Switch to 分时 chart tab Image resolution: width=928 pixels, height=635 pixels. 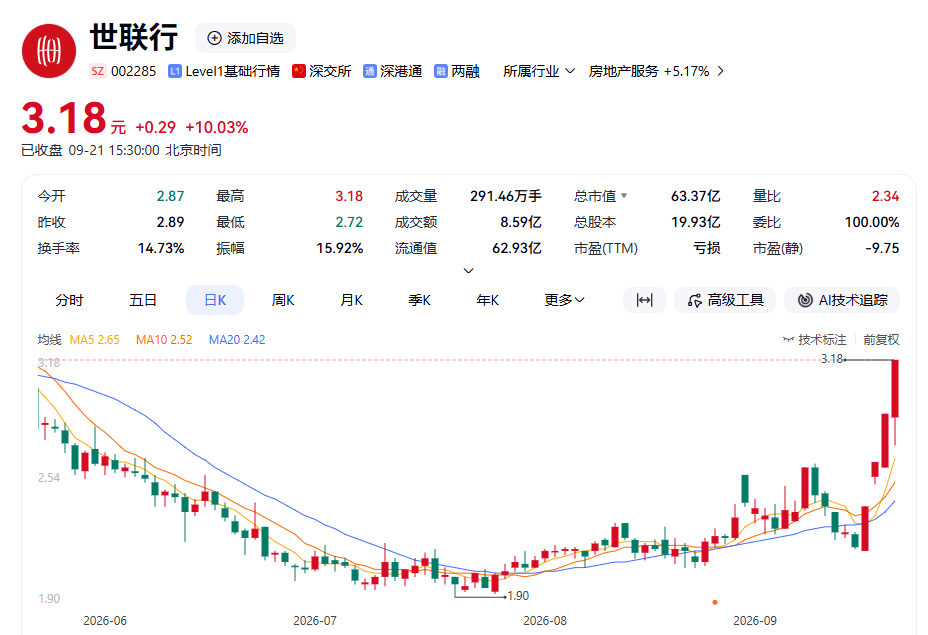[x=69, y=300]
